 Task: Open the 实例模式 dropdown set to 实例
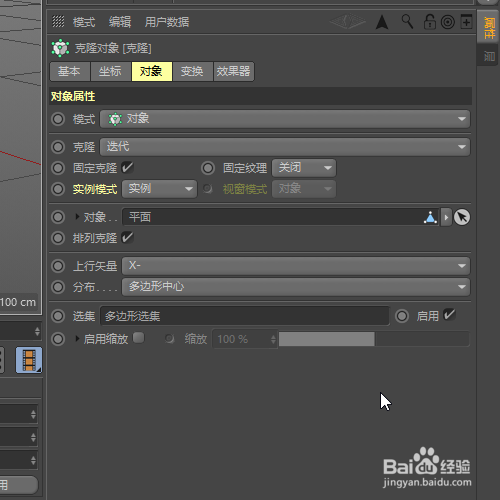click(159, 189)
